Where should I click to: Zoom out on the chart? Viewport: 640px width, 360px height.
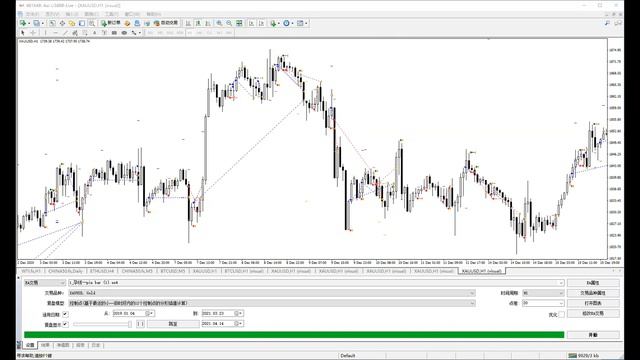click(x=229, y=23)
